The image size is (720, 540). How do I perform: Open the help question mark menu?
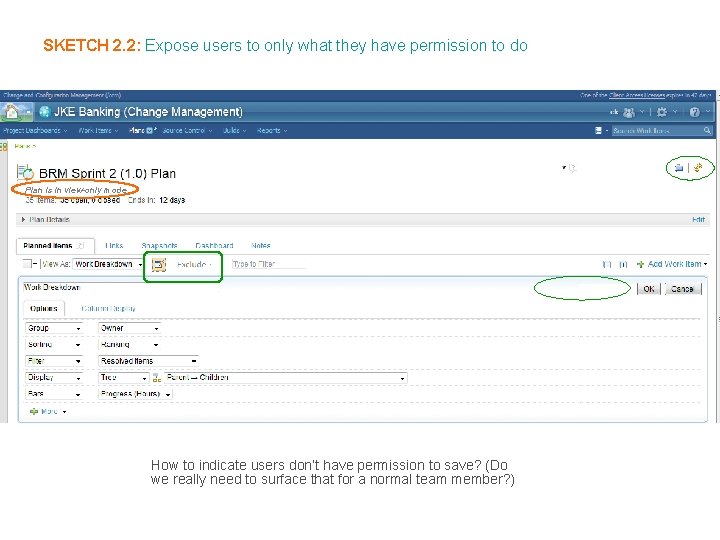694,112
